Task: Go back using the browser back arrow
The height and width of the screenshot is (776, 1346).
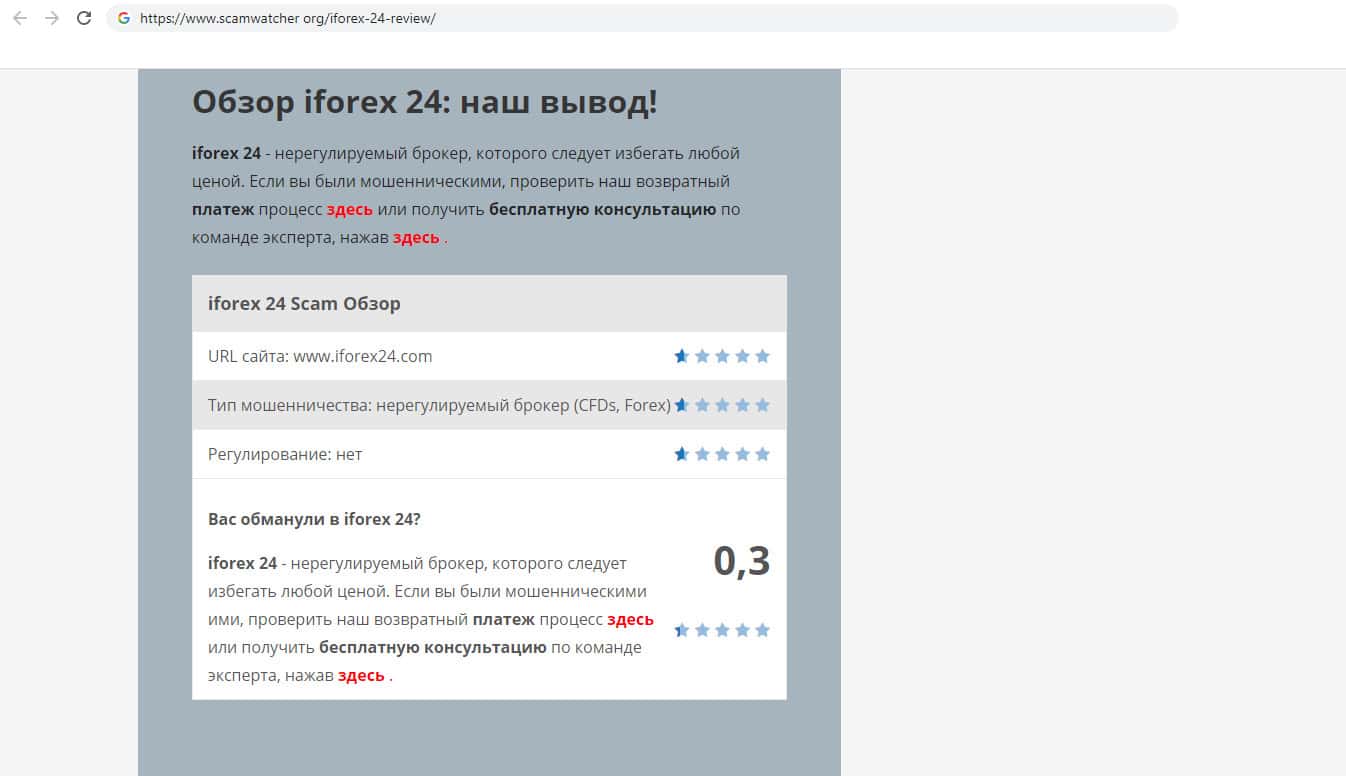Action: pyautogui.click(x=20, y=18)
